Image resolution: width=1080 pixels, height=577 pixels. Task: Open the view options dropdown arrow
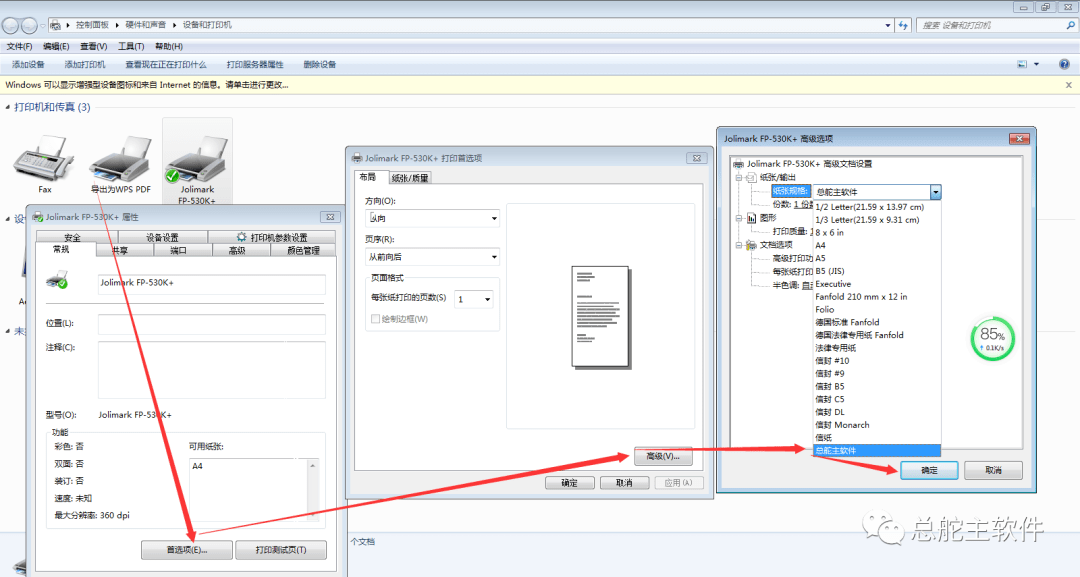pyautogui.click(x=1036, y=64)
